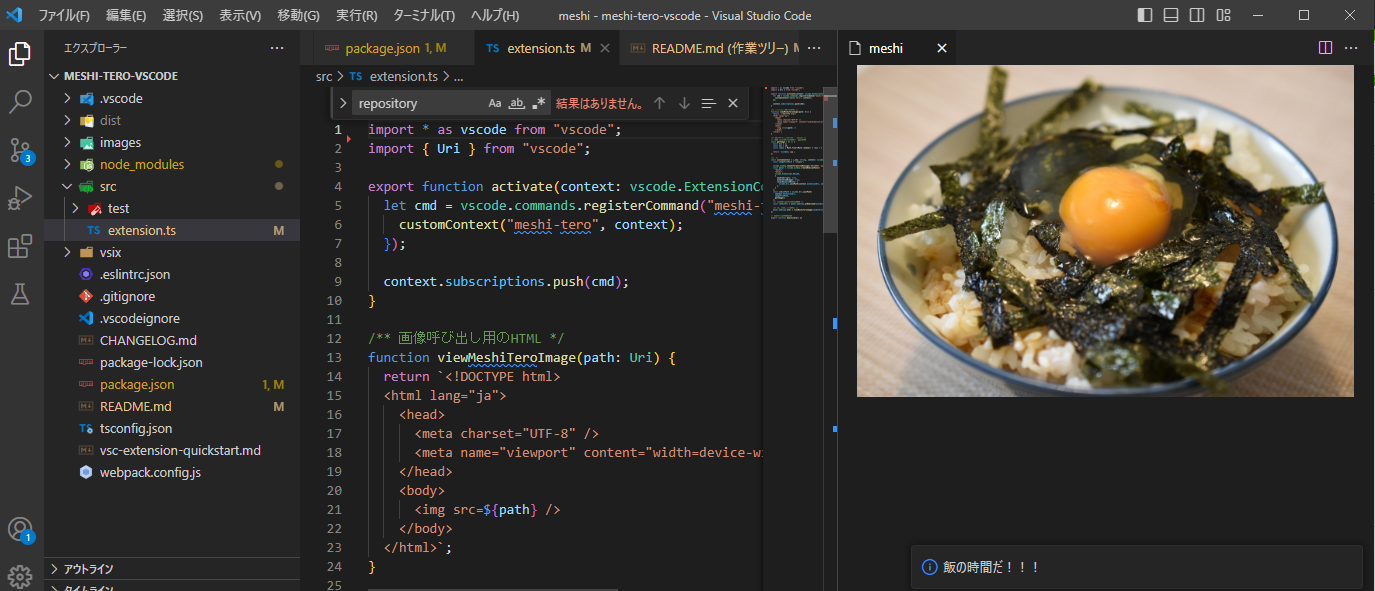The width and height of the screenshot is (1375, 591).
Task: Open the Accounts icon in activity bar
Action: [x=20, y=530]
